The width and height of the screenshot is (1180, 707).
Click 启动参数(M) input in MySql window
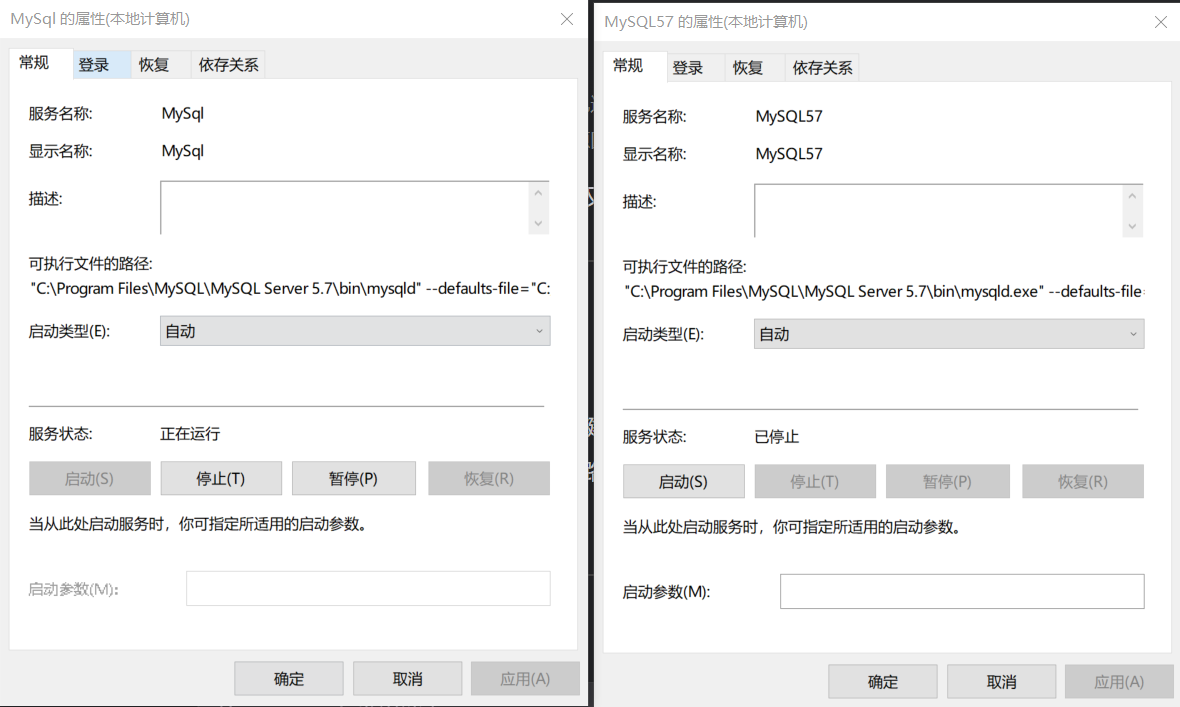(368, 588)
